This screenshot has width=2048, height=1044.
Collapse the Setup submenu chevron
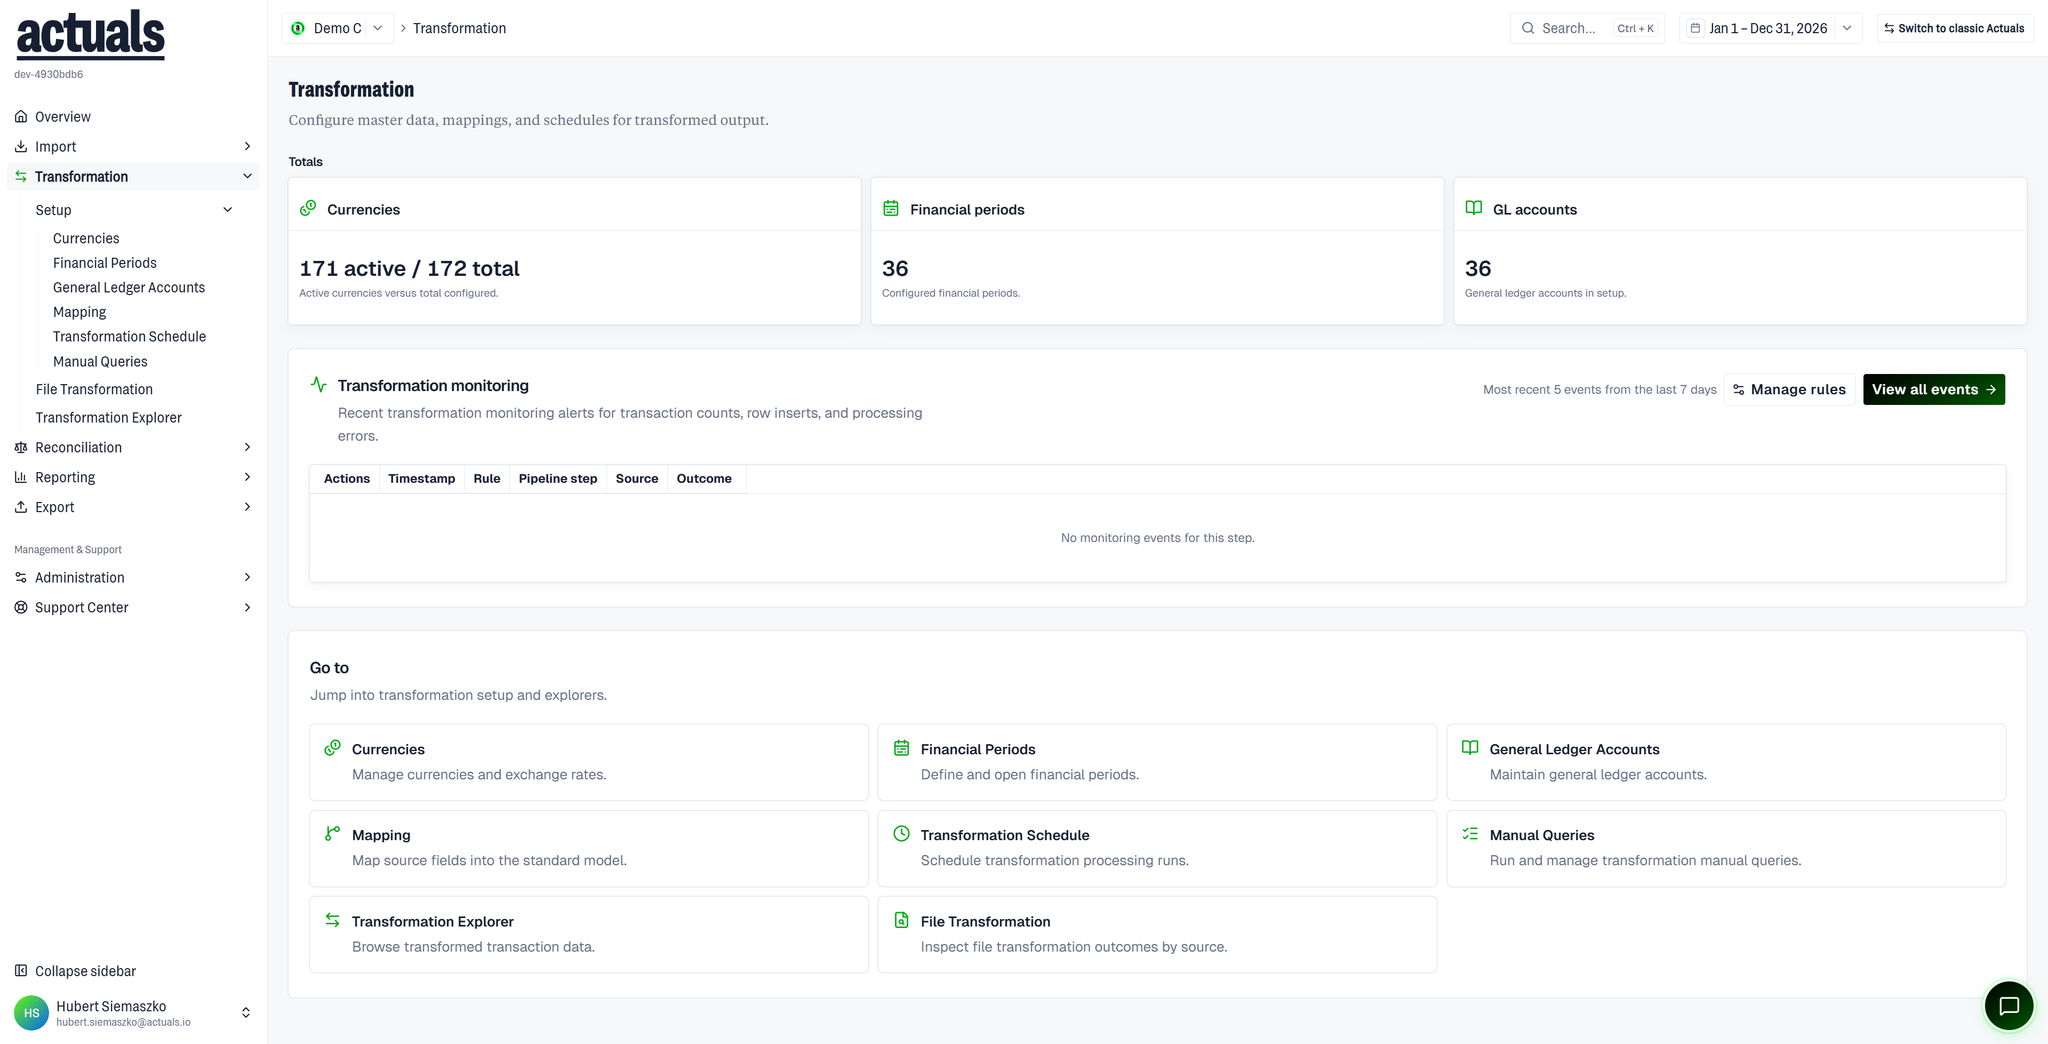point(227,210)
